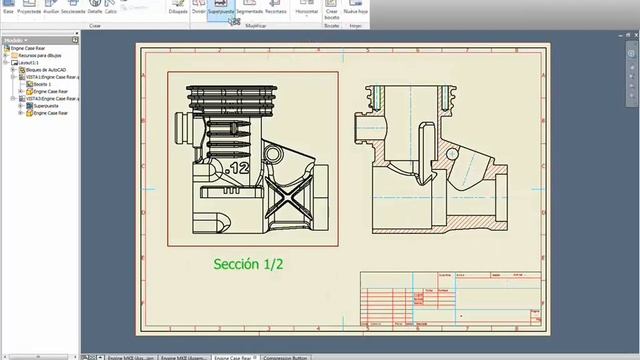
Task: Switch to second Engine MKII tab
Action: [x=184, y=357]
